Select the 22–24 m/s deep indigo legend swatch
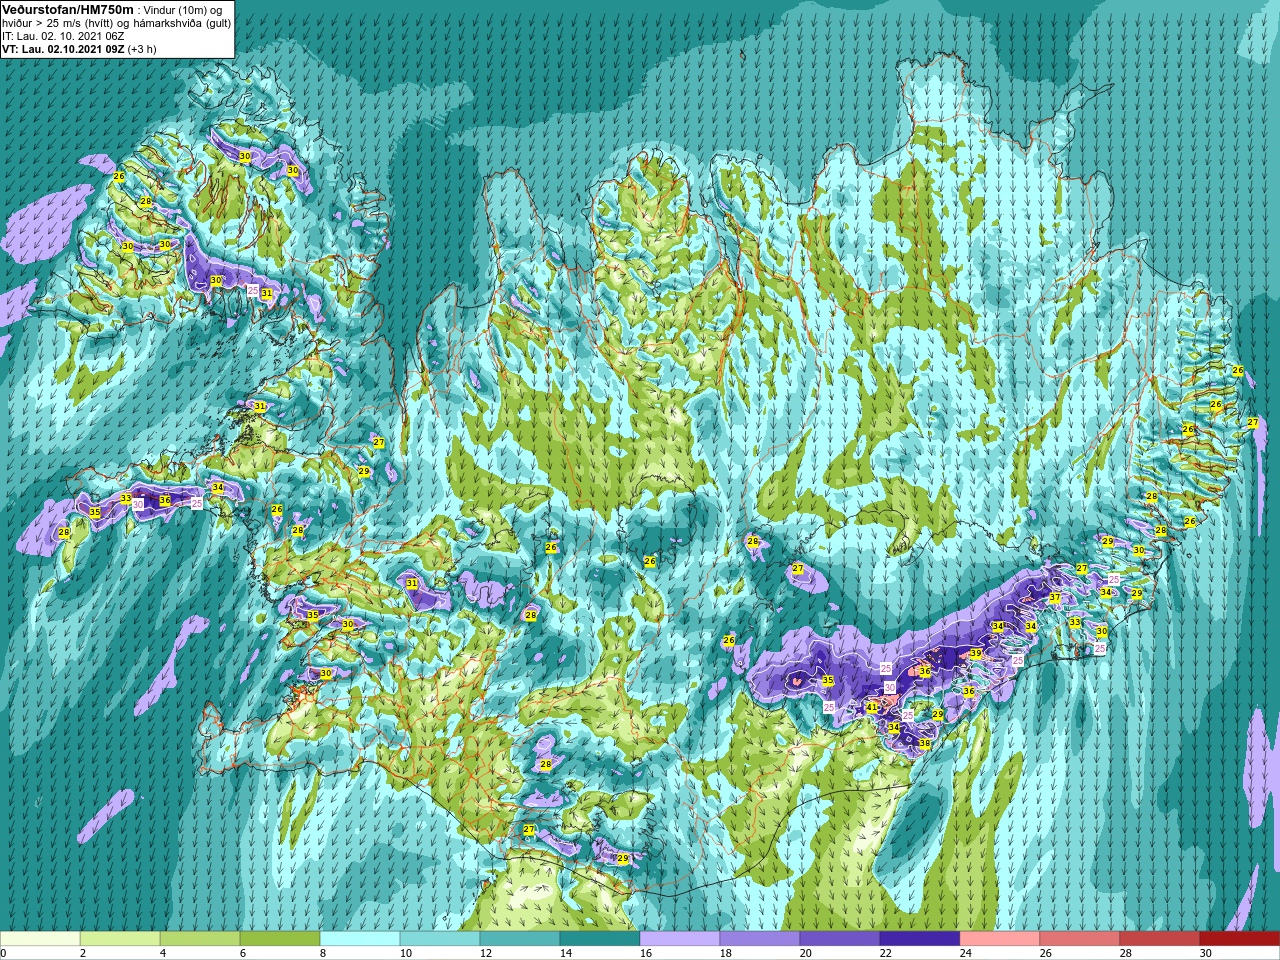 click(x=920, y=938)
